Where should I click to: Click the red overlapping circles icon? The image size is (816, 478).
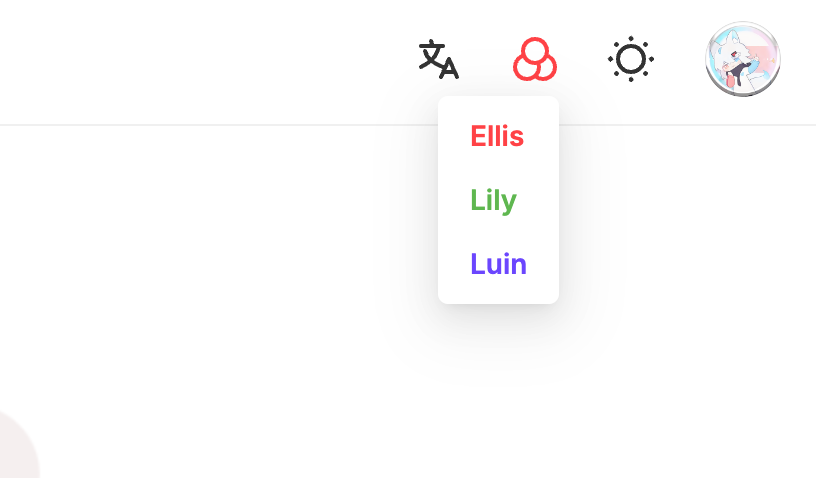[535, 60]
